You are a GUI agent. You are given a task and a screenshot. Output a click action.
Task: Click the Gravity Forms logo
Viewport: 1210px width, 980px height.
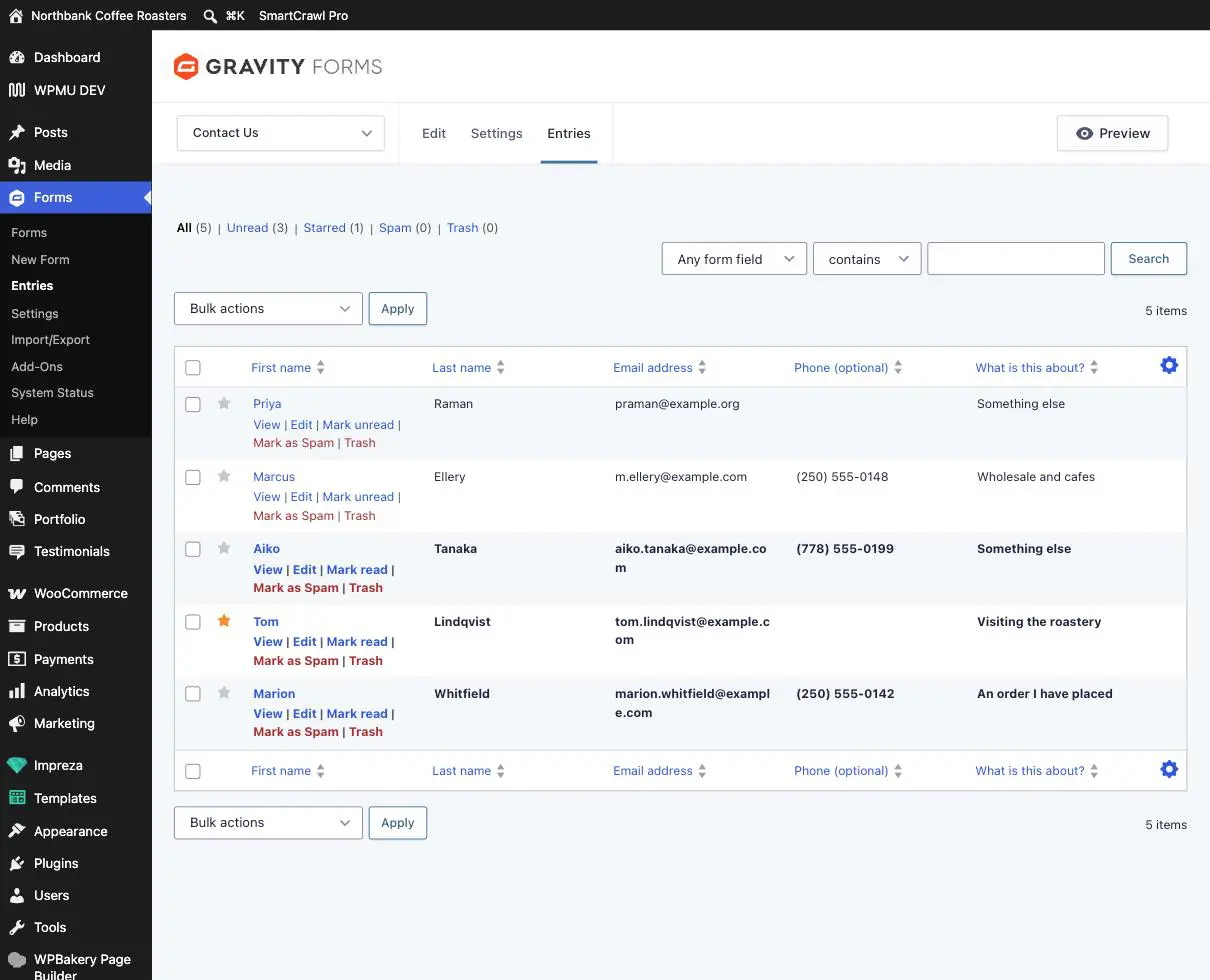(x=278, y=67)
